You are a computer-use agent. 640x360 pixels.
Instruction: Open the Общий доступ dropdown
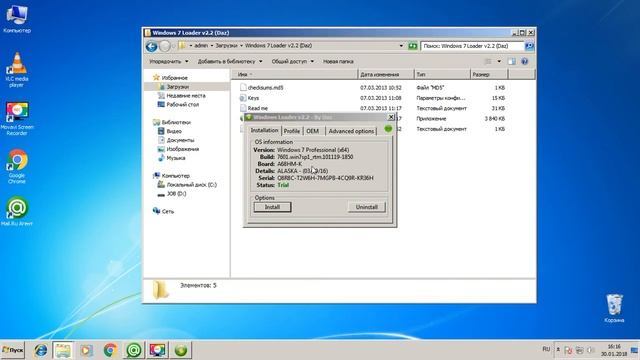(293, 61)
